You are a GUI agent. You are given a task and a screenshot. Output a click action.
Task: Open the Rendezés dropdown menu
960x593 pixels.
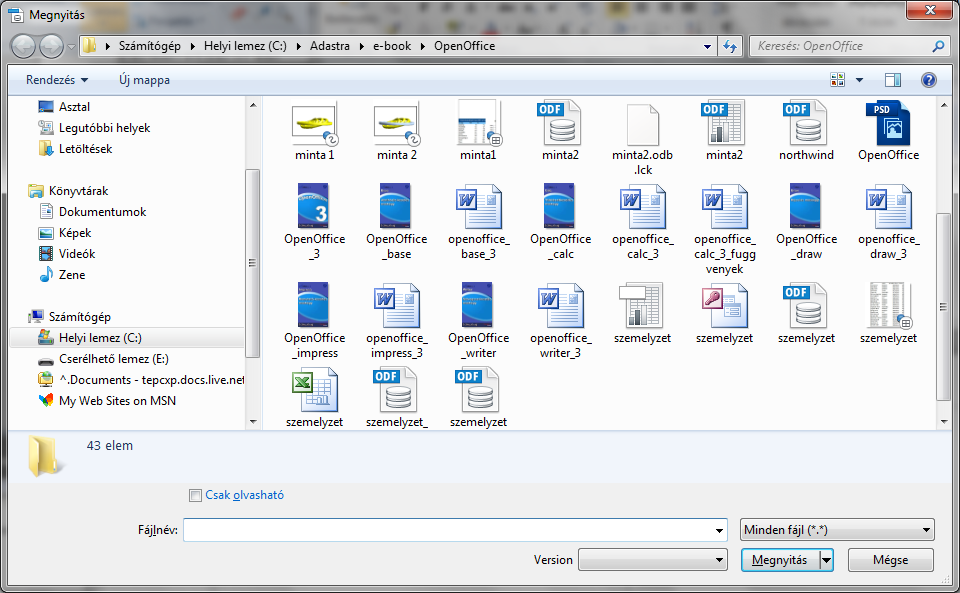coord(57,80)
